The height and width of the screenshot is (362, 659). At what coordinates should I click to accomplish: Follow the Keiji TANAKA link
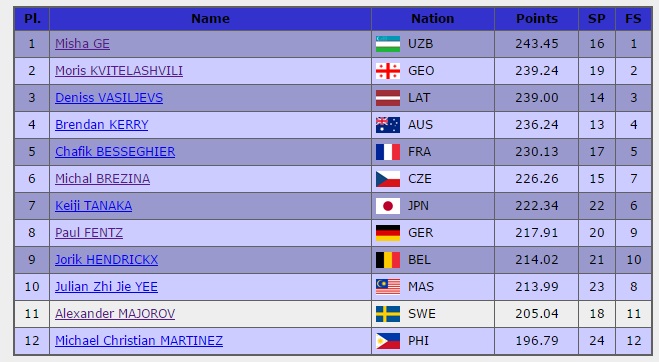click(93, 206)
